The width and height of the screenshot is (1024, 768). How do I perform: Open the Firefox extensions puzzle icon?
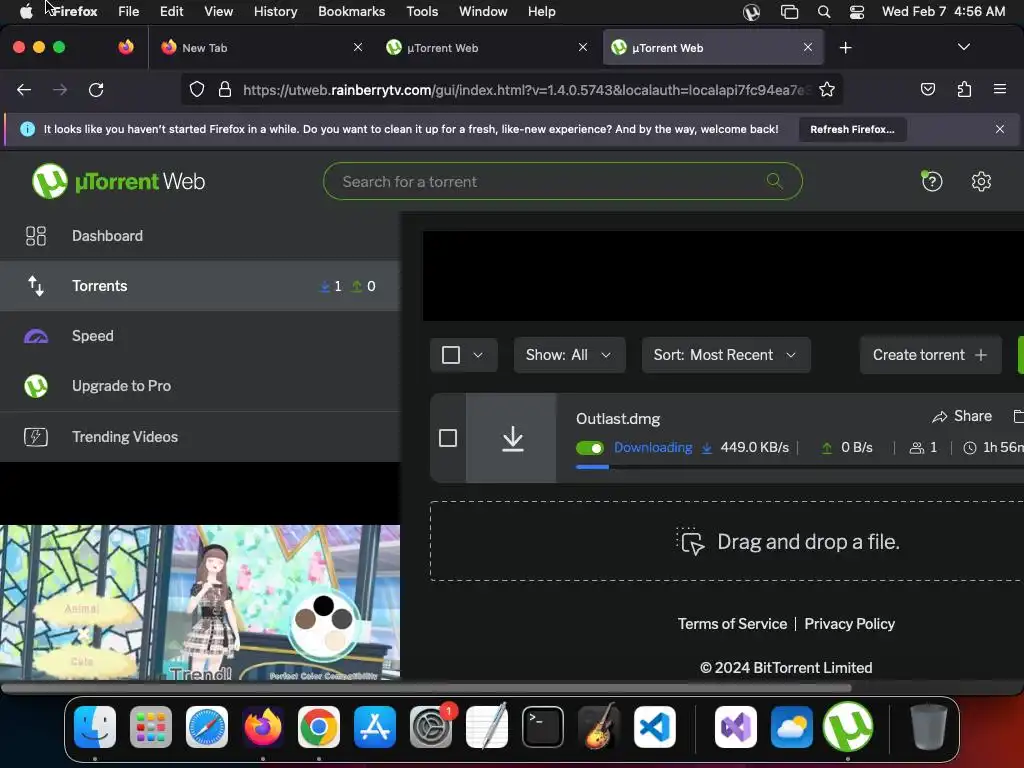(x=964, y=89)
